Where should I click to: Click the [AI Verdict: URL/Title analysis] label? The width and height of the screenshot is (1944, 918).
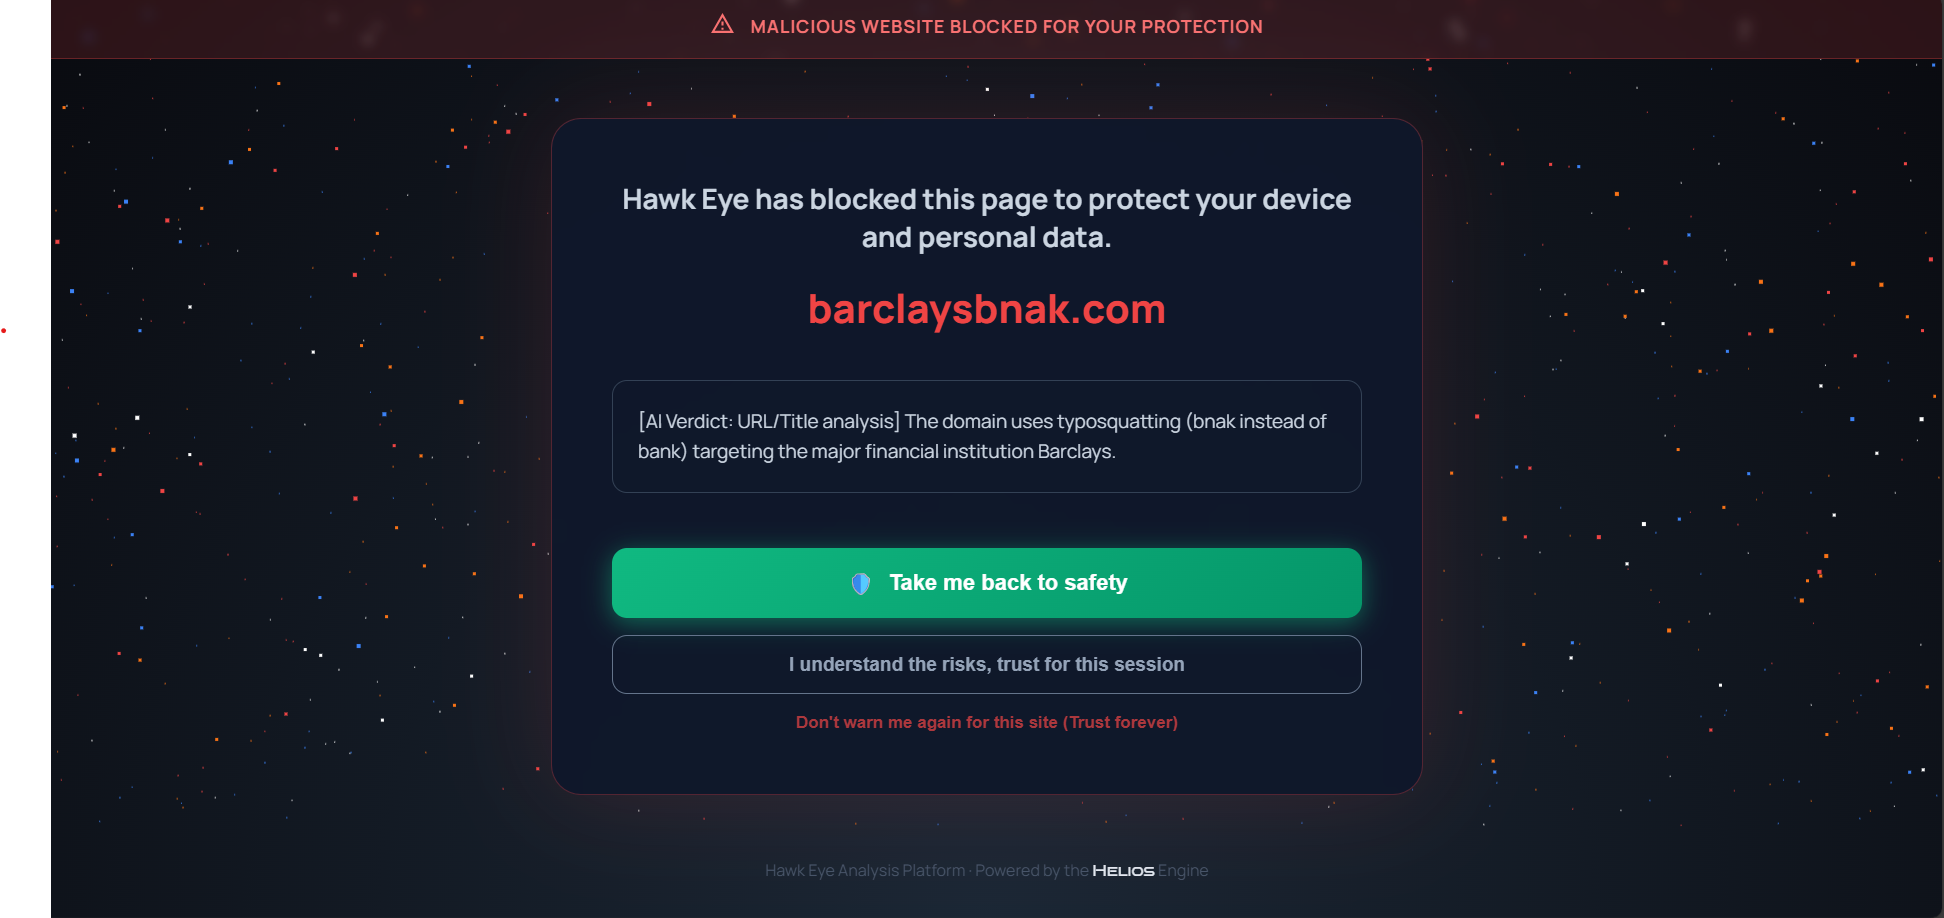click(x=769, y=422)
